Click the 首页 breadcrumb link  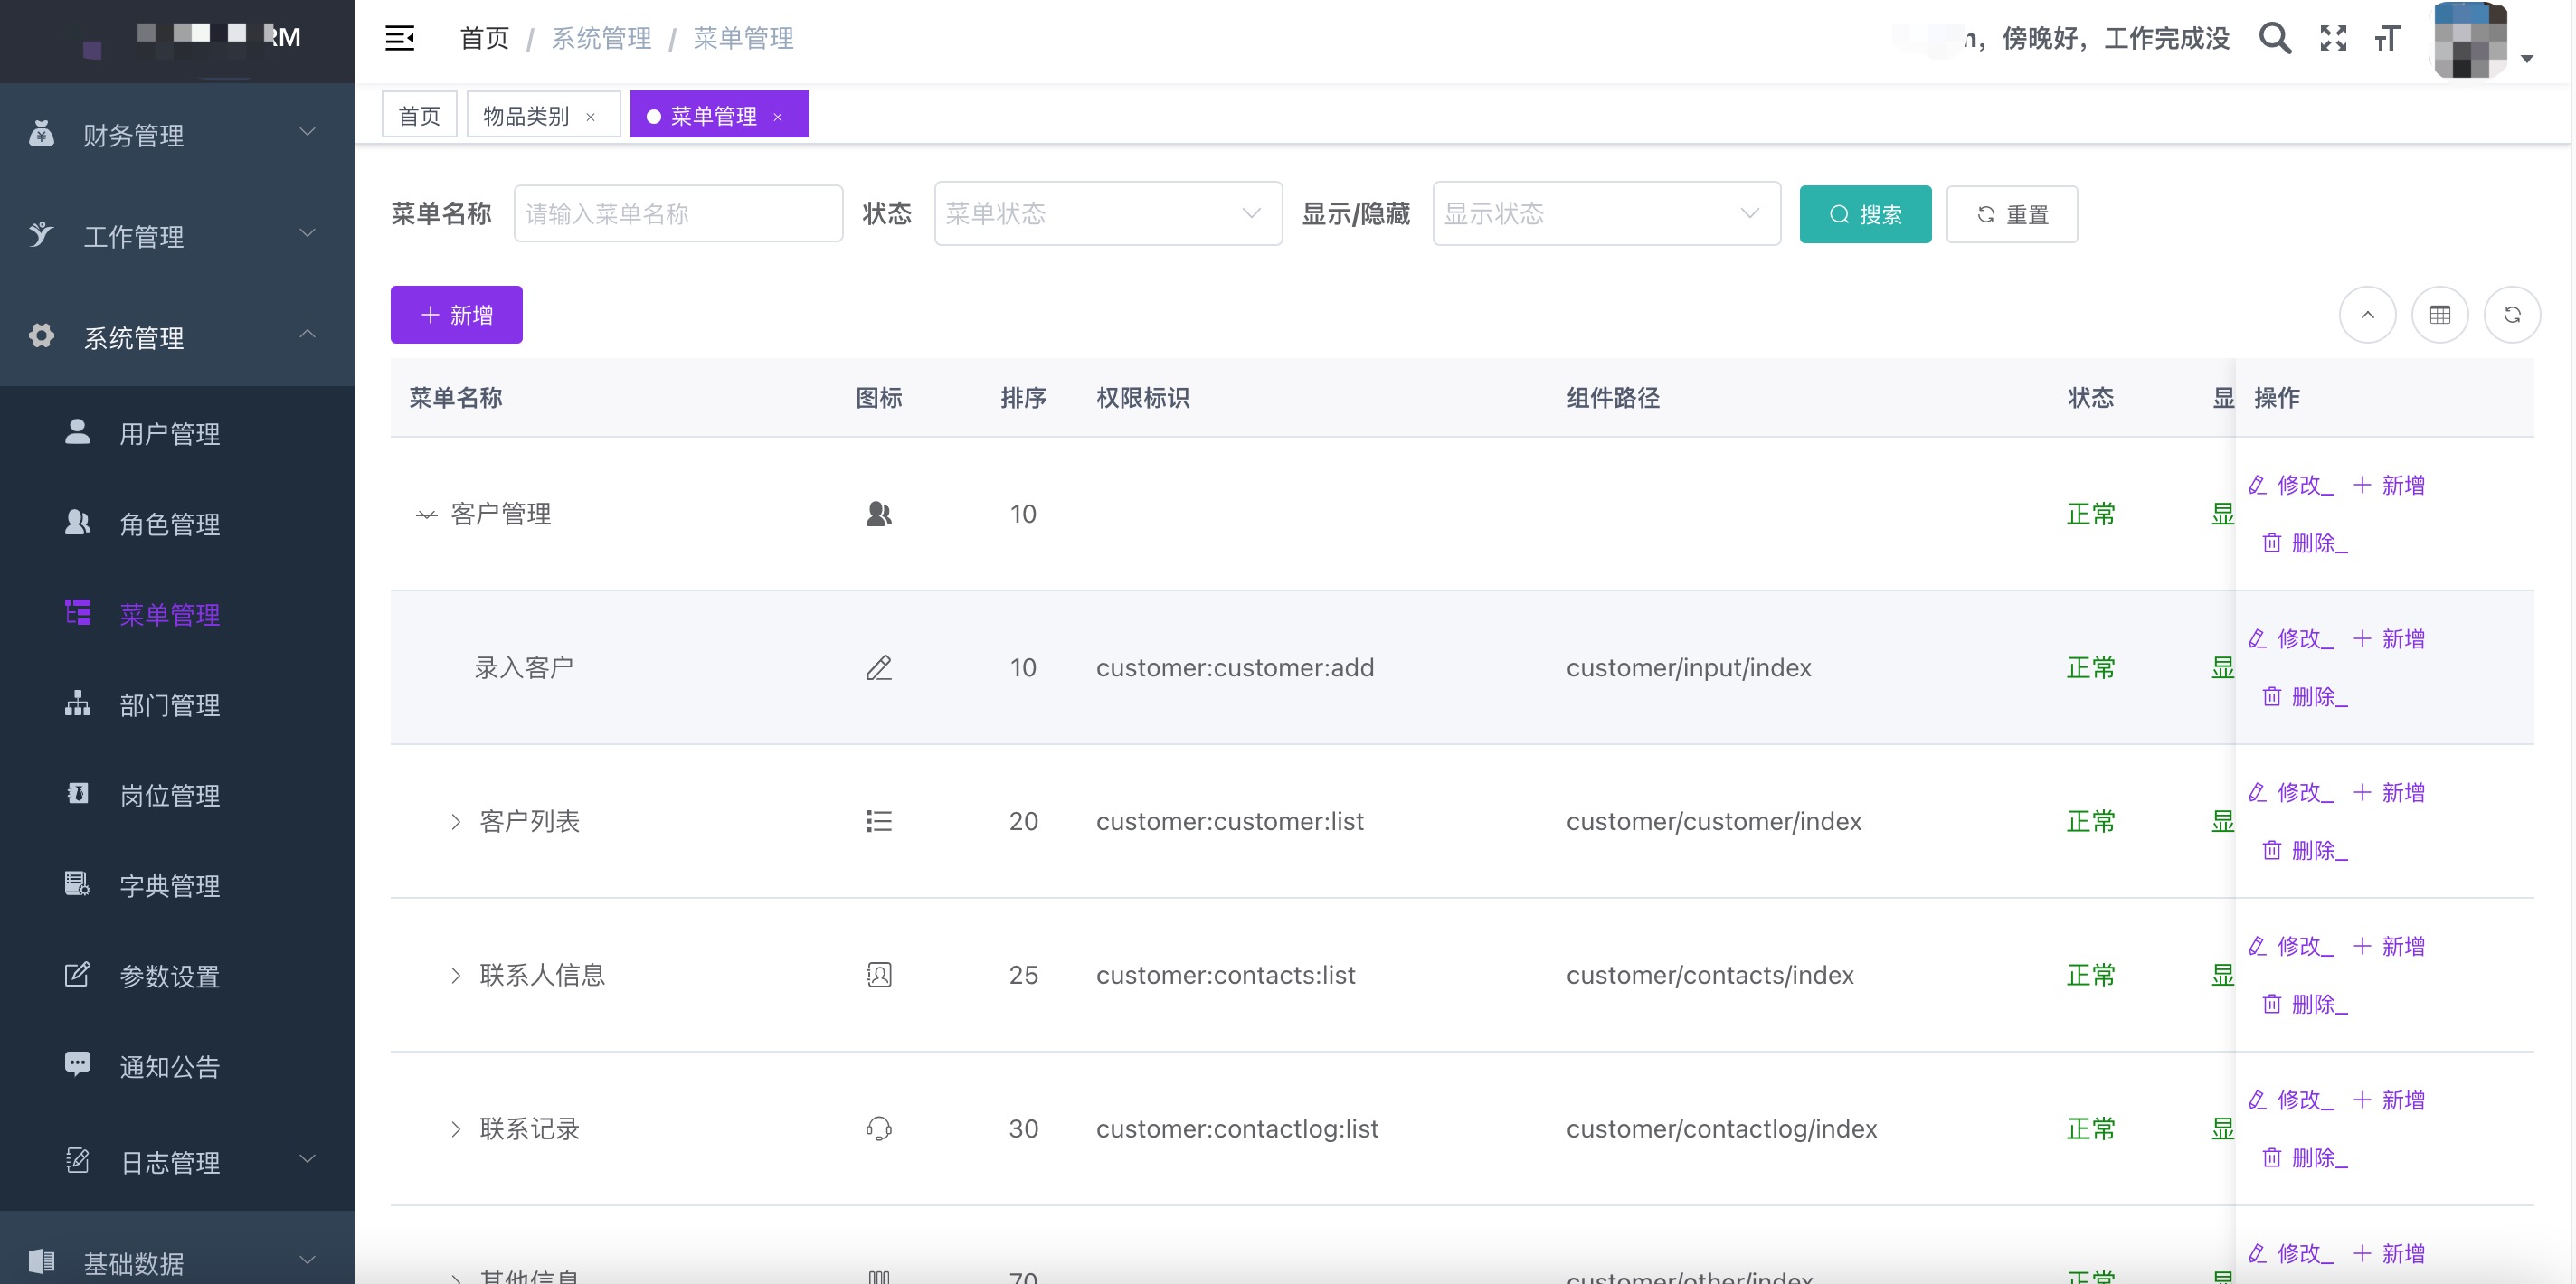(x=484, y=38)
